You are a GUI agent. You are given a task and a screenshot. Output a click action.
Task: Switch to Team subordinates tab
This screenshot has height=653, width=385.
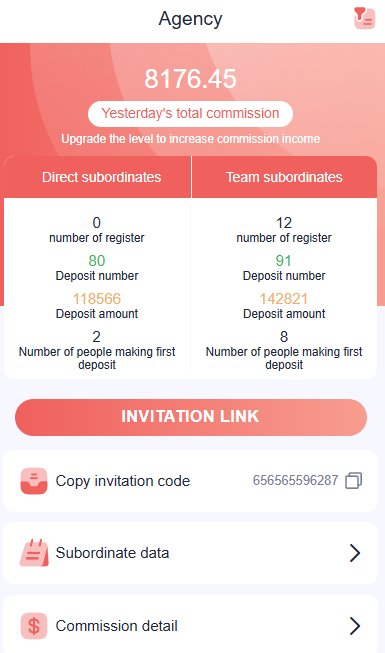tap(284, 177)
